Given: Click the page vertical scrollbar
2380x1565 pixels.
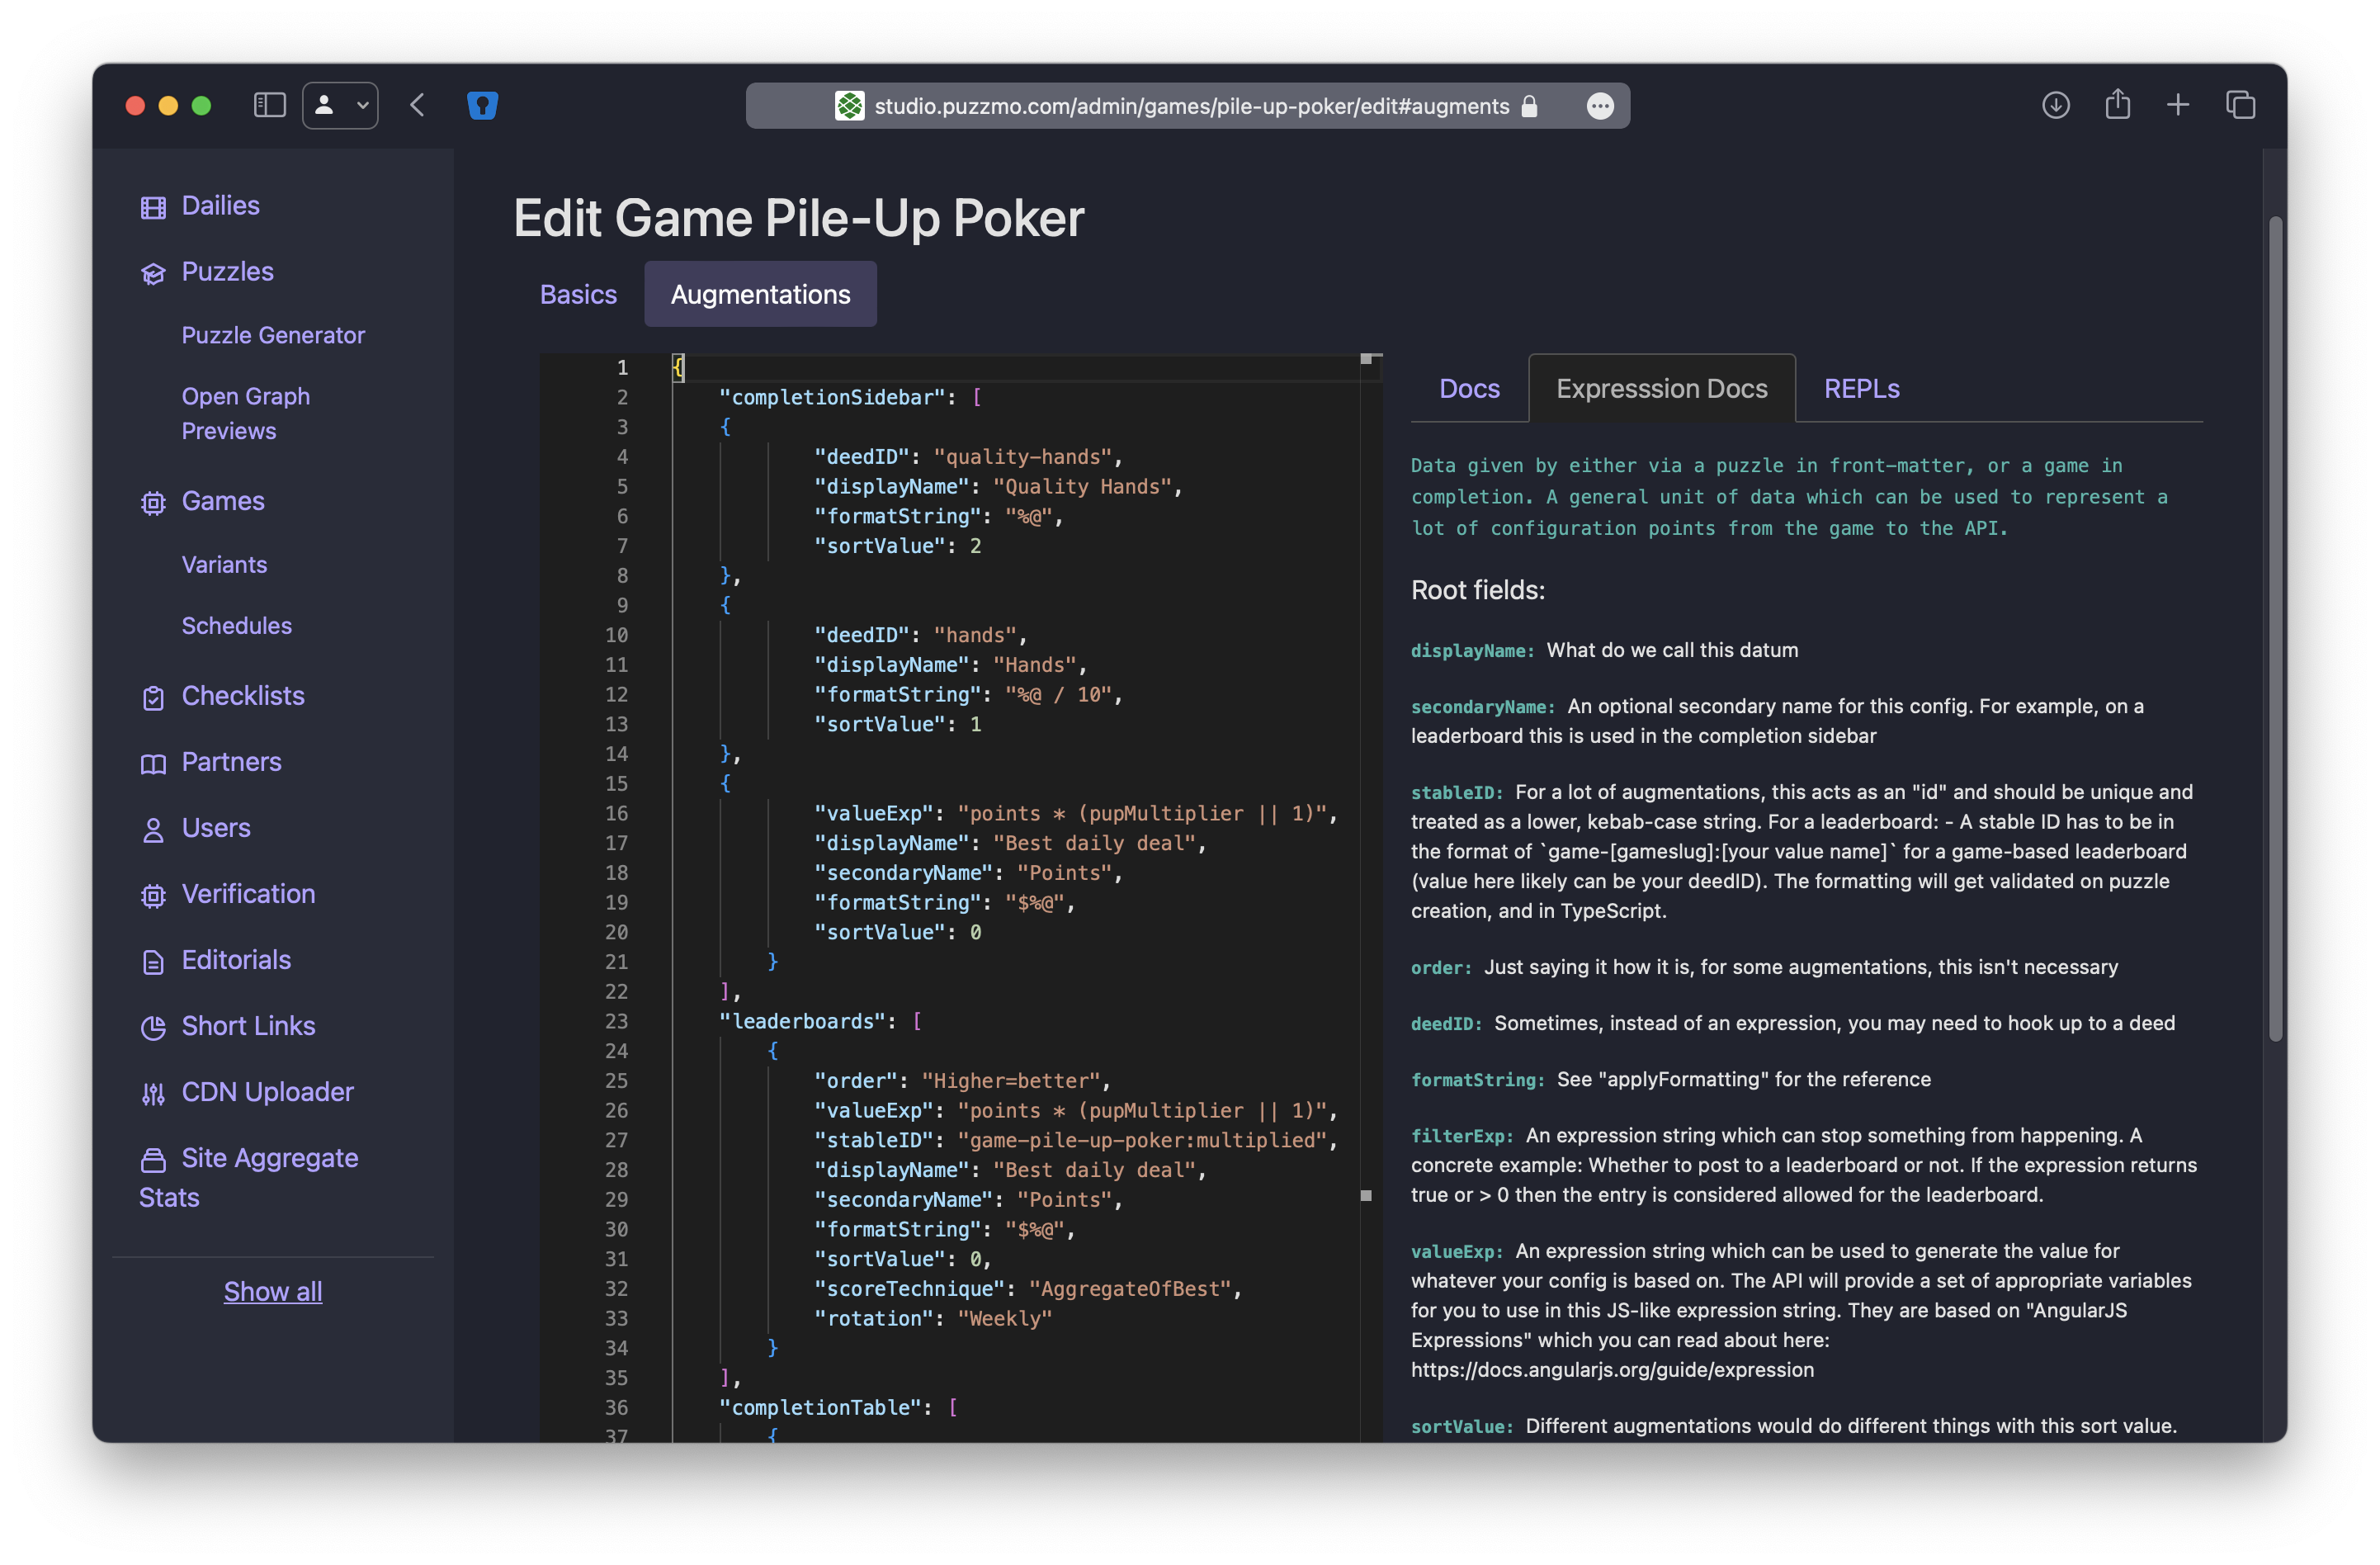Looking at the screenshot, I should click(2275, 628).
